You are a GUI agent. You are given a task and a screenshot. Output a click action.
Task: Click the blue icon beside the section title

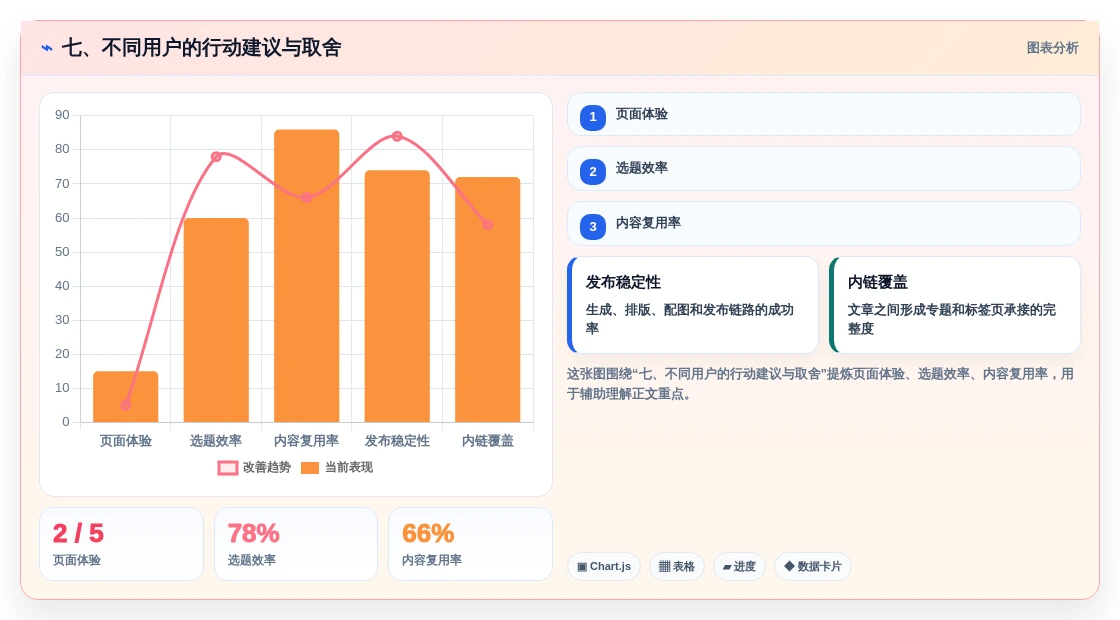(47, 48)
